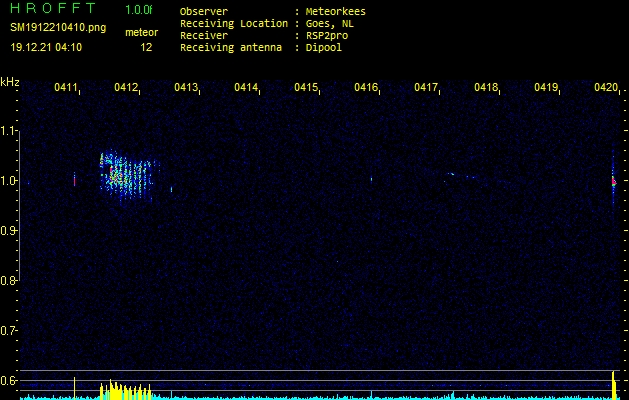Click the 0414 time marker
This screenshot has width=629, height=400.
coord(246,87)
